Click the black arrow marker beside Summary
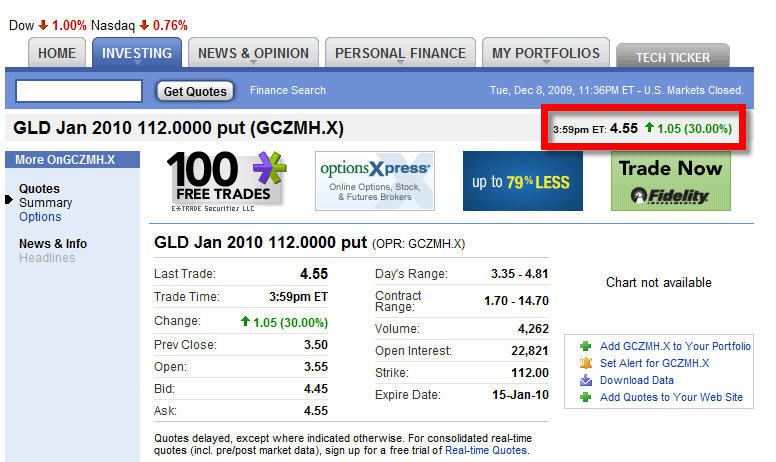Viewport: 776px width, 462px height. coord(8,200)
